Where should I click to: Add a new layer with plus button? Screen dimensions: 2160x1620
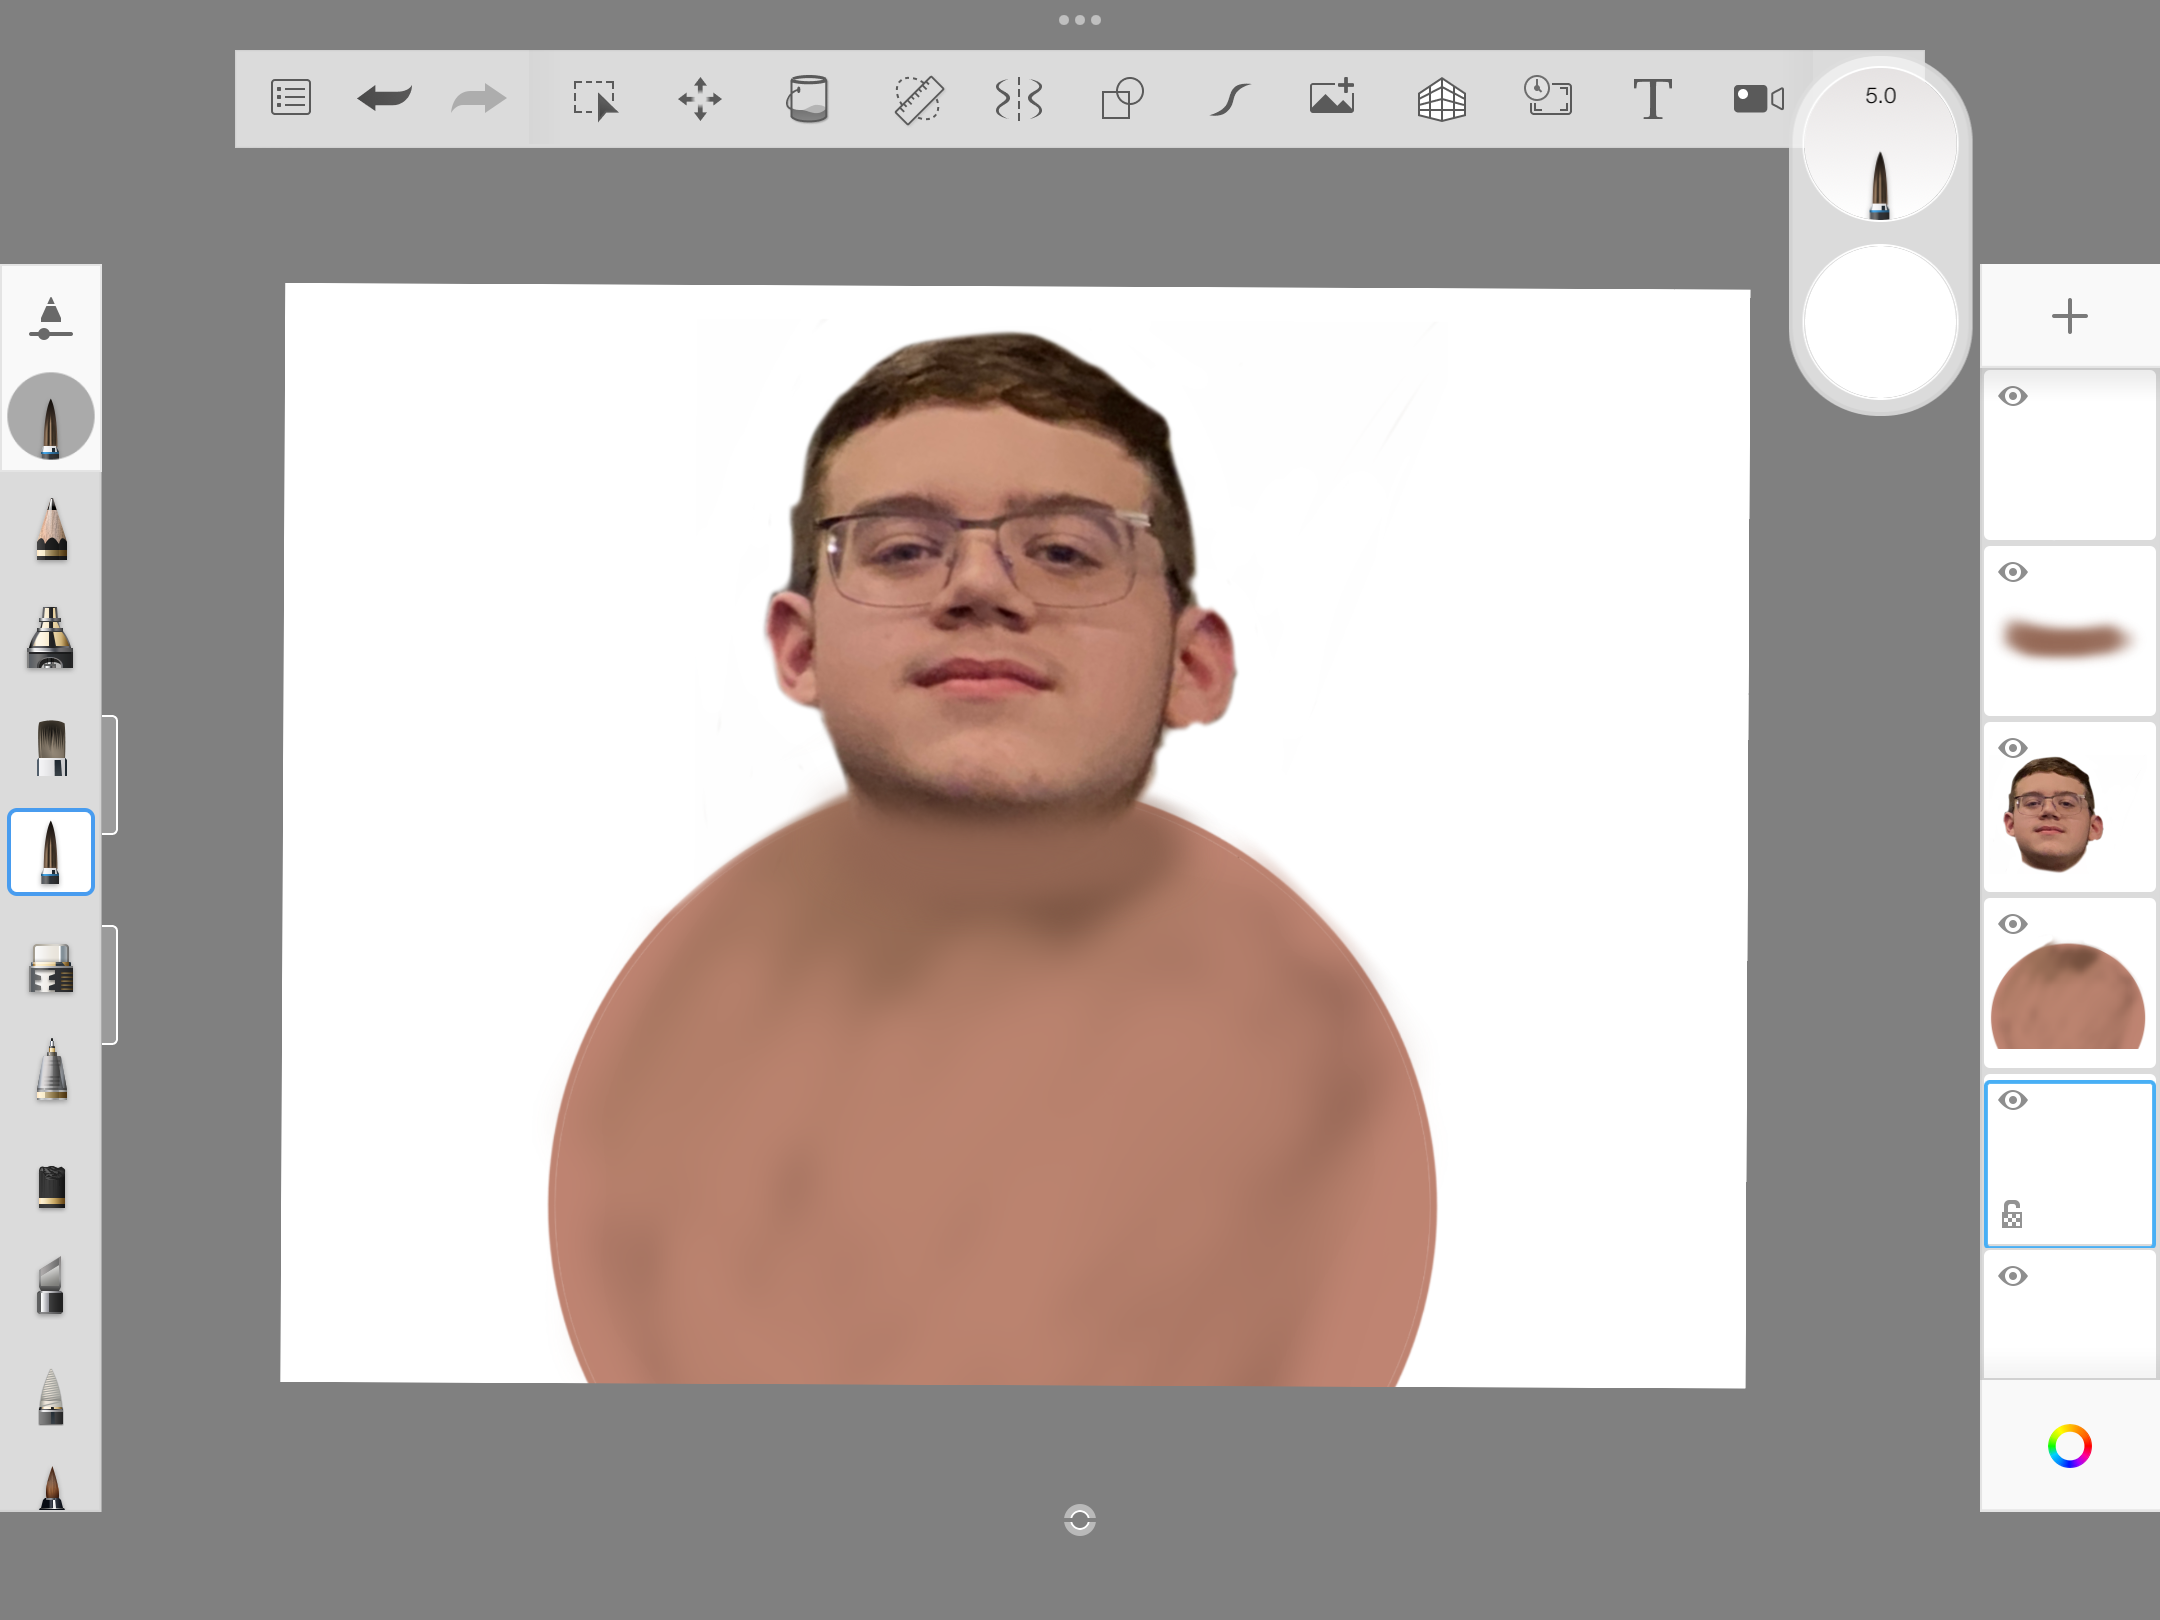pos(2069,317)
